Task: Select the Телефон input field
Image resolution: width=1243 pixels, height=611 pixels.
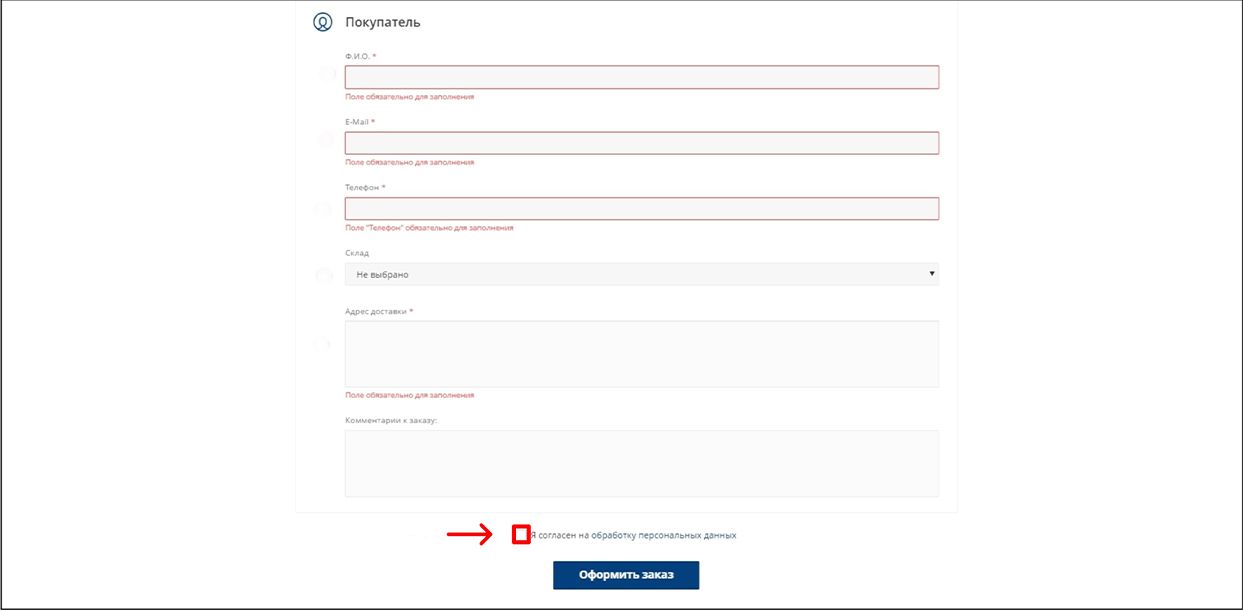Action: tap(641, 208)
